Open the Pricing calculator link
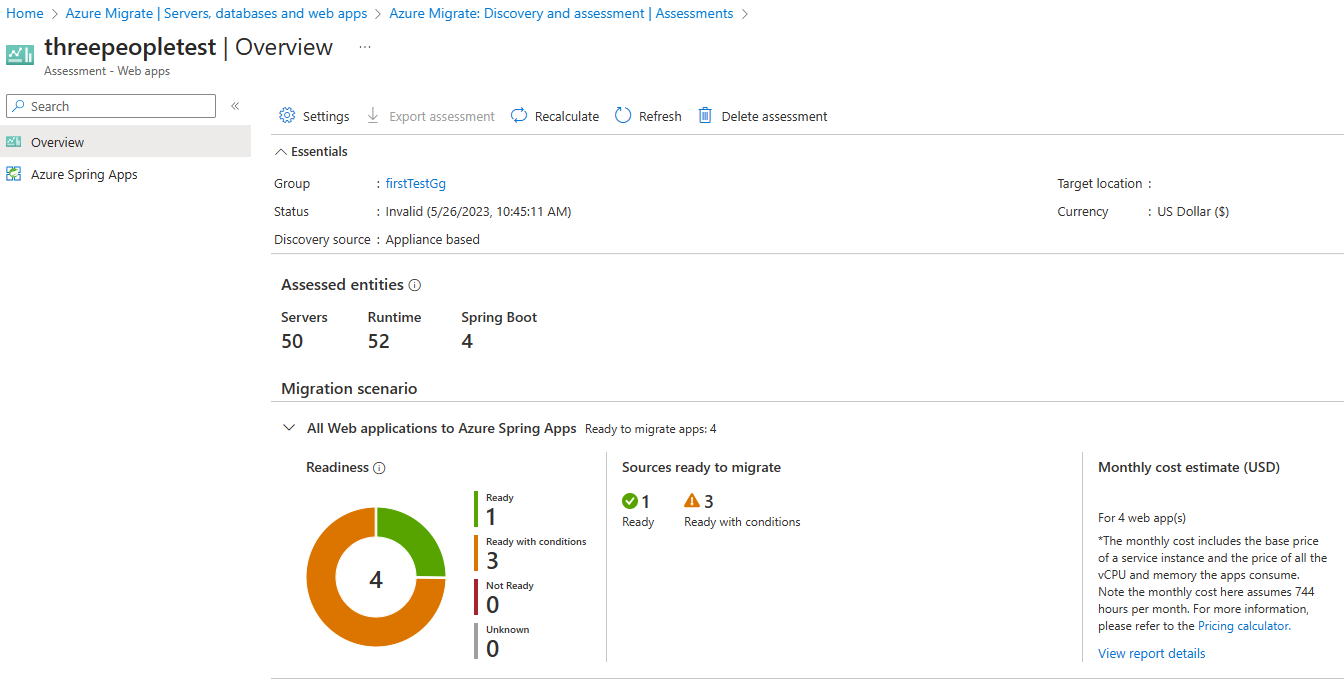 pos(1243,626)
